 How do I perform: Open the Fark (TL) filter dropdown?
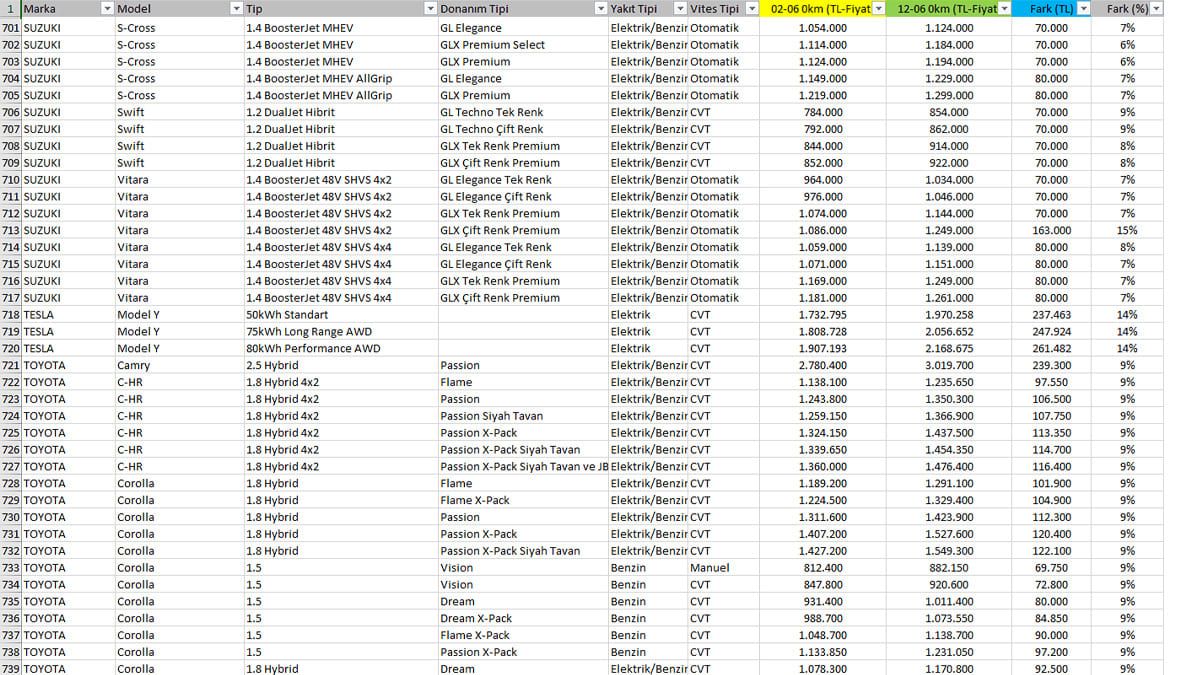pyautogui.click(x=1084, y=9)
